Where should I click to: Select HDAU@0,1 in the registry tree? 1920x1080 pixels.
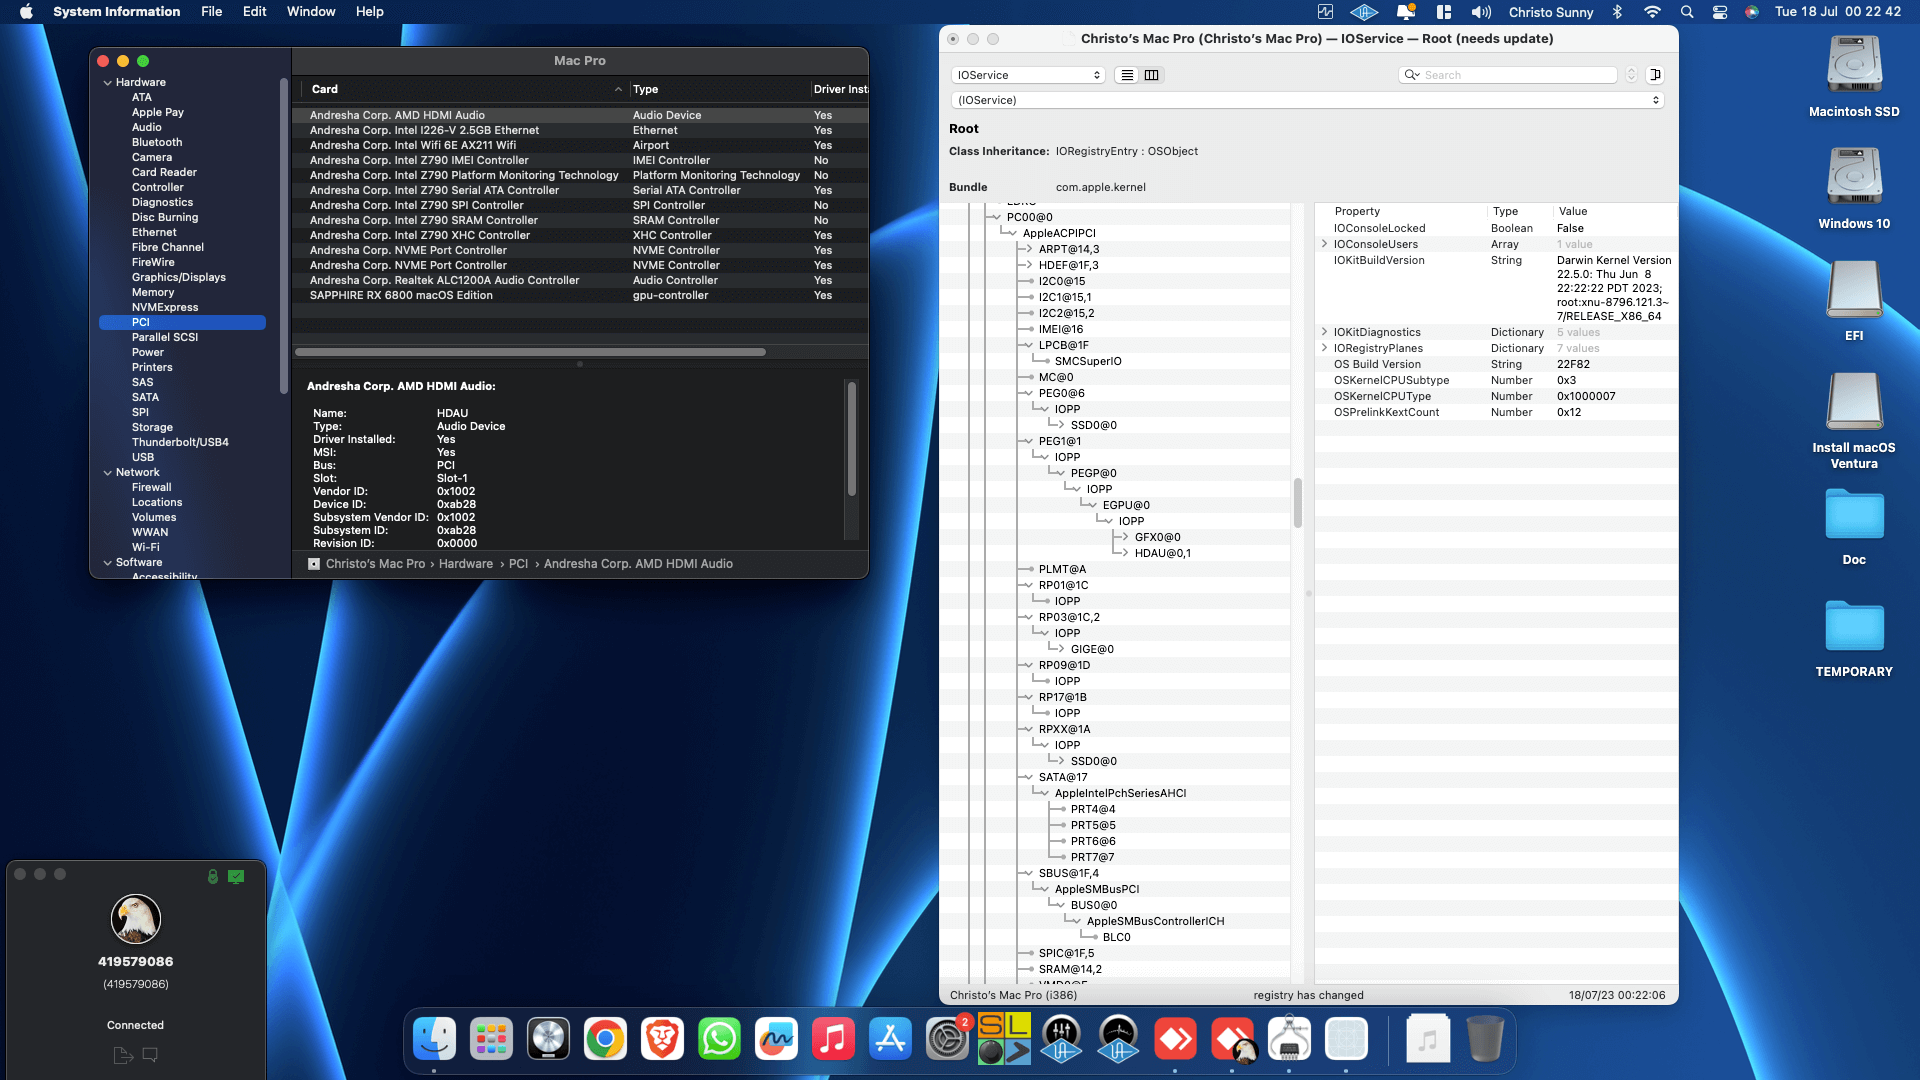pos(1163,553)
